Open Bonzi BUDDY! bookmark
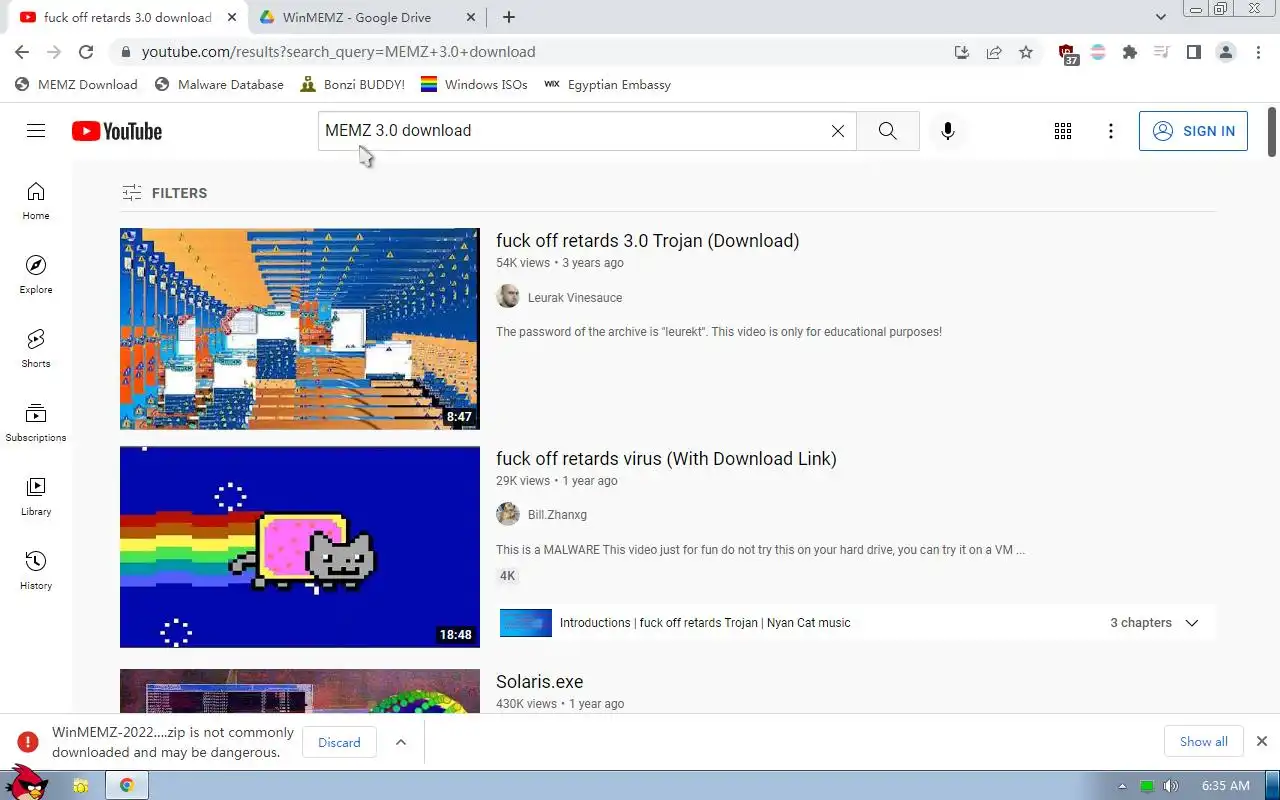The image size is (1280, 800). tap(353, 85)
